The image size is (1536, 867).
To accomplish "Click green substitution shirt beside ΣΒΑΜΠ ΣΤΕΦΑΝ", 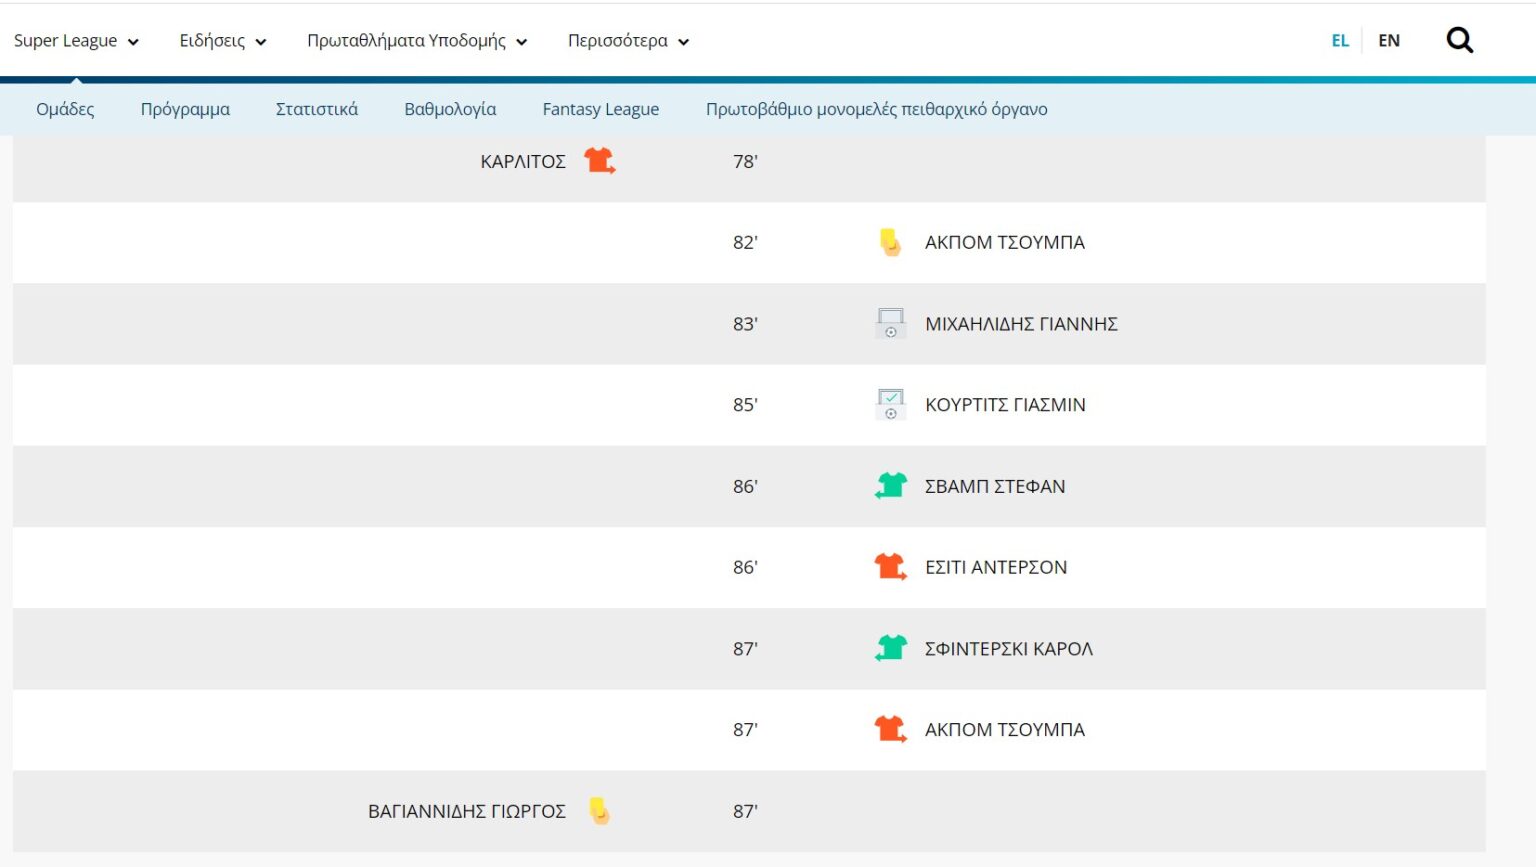I will pos(890,486).
